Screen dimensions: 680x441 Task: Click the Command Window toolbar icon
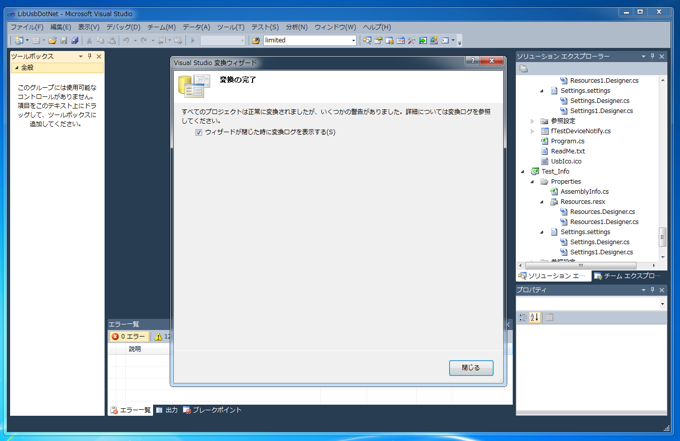point(445,40)
